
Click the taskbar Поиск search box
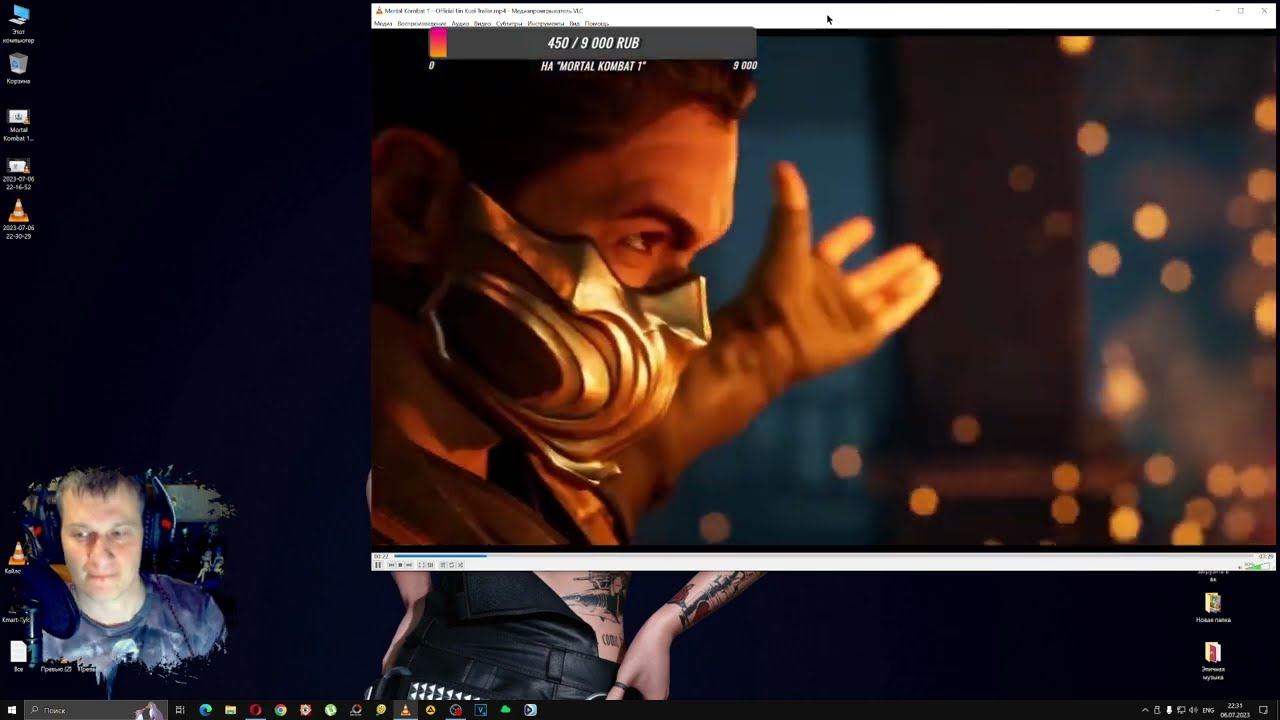pos(94,710)
